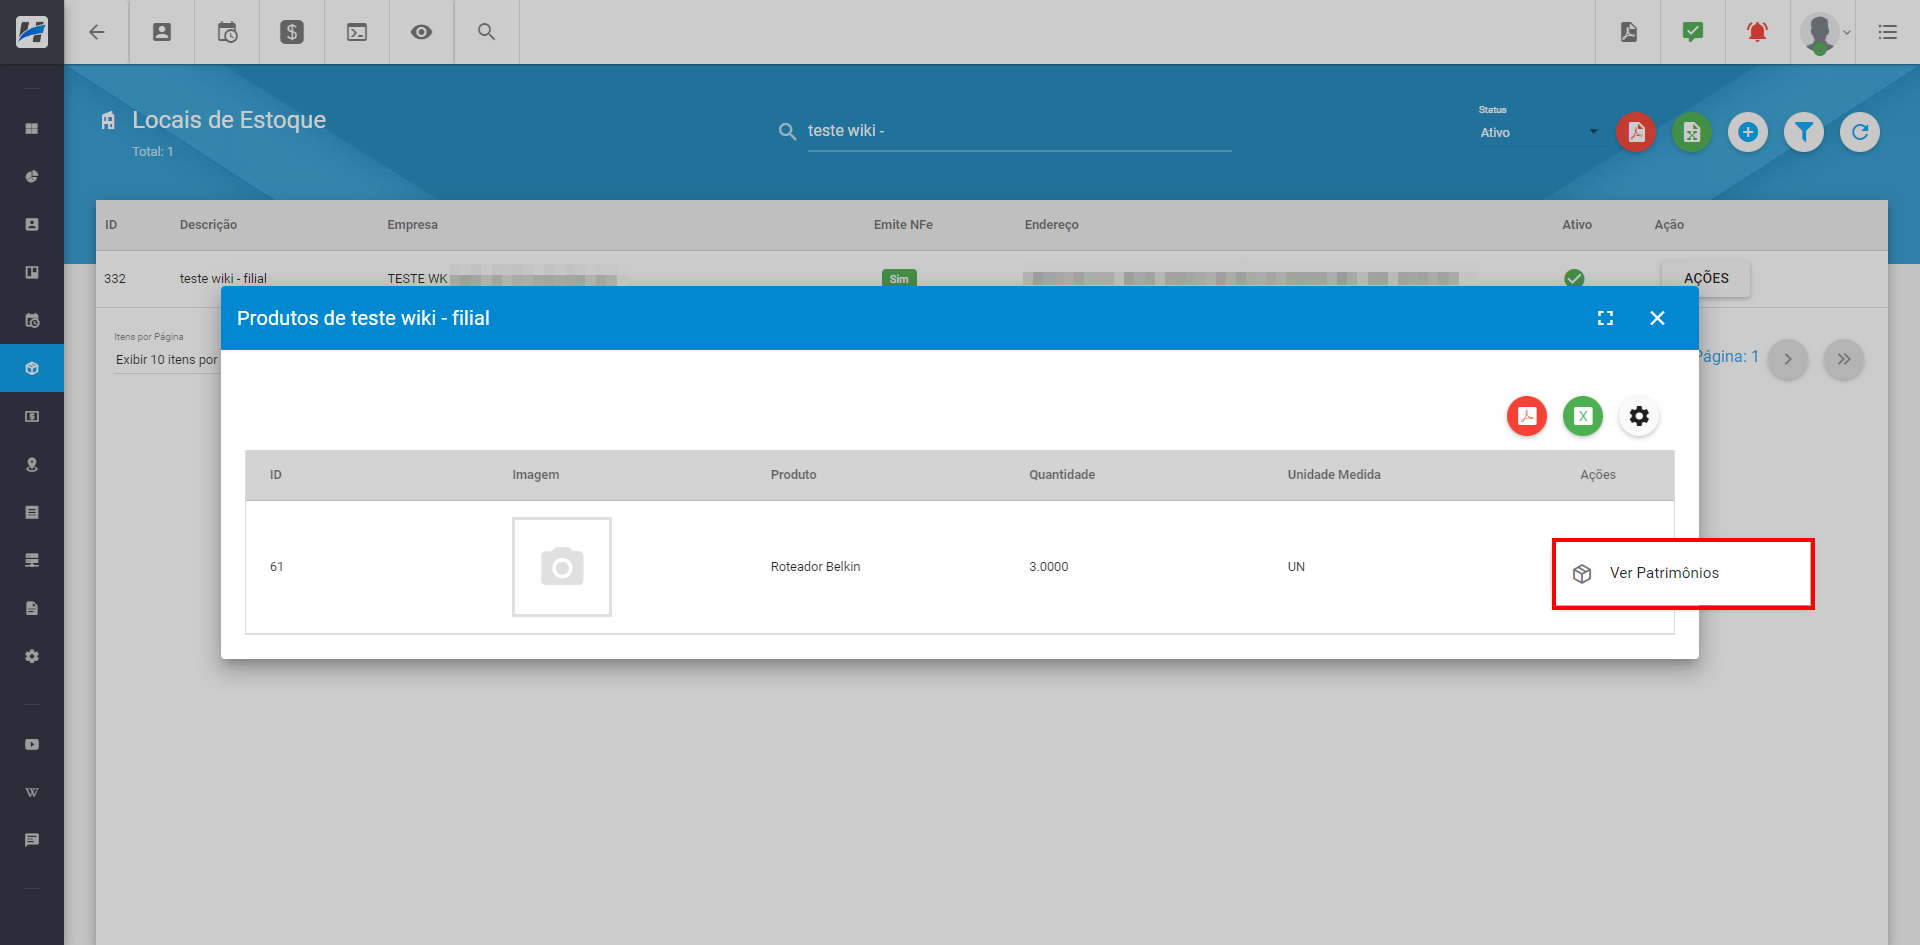Export dialog products to Excel

[1583, 416]
